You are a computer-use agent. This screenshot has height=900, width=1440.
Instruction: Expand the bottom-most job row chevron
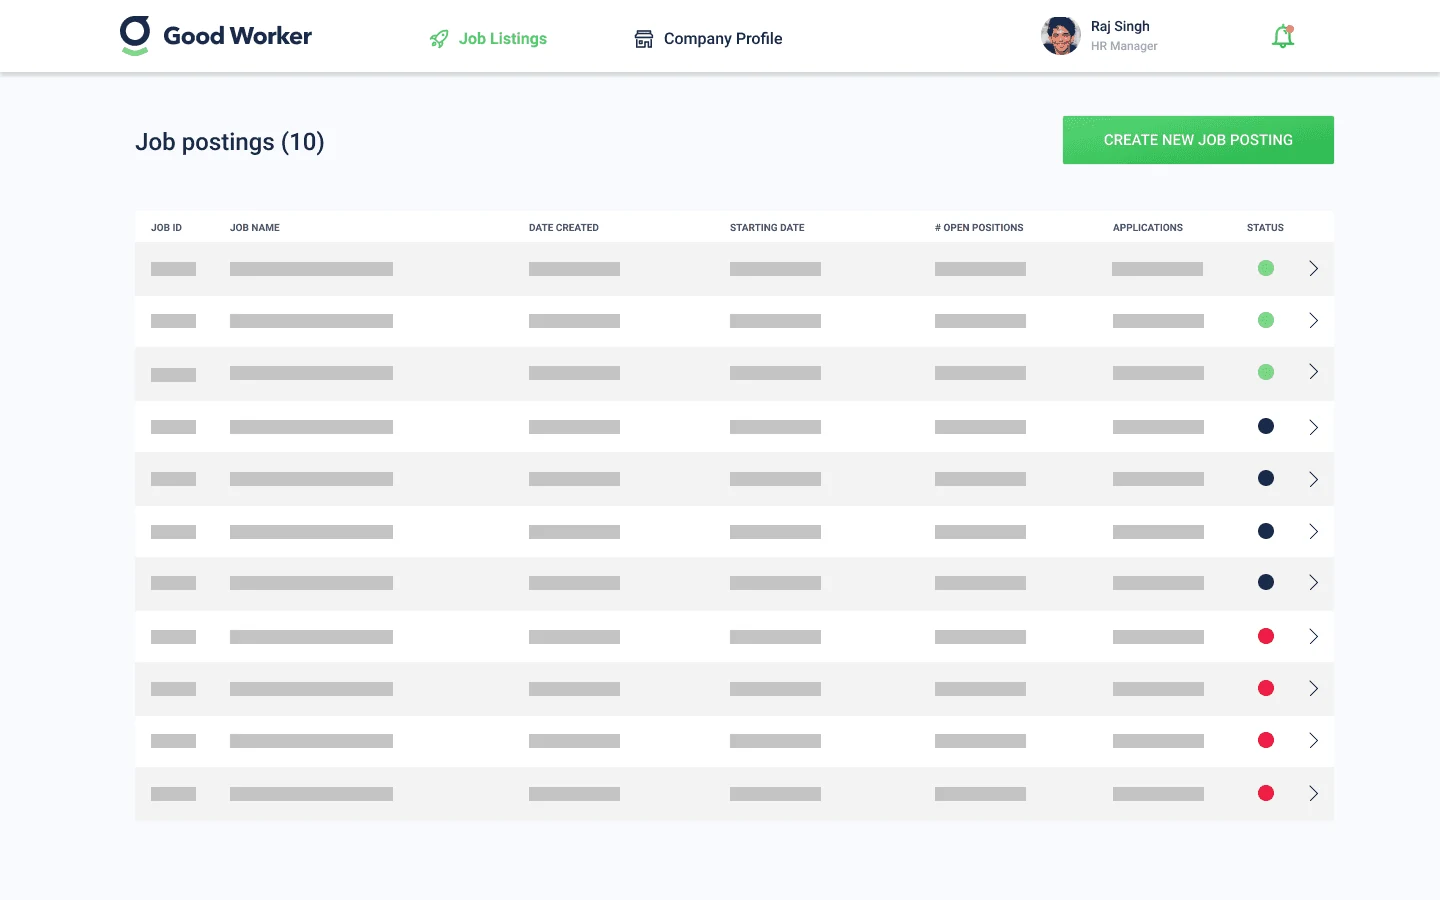(1313, 793)
